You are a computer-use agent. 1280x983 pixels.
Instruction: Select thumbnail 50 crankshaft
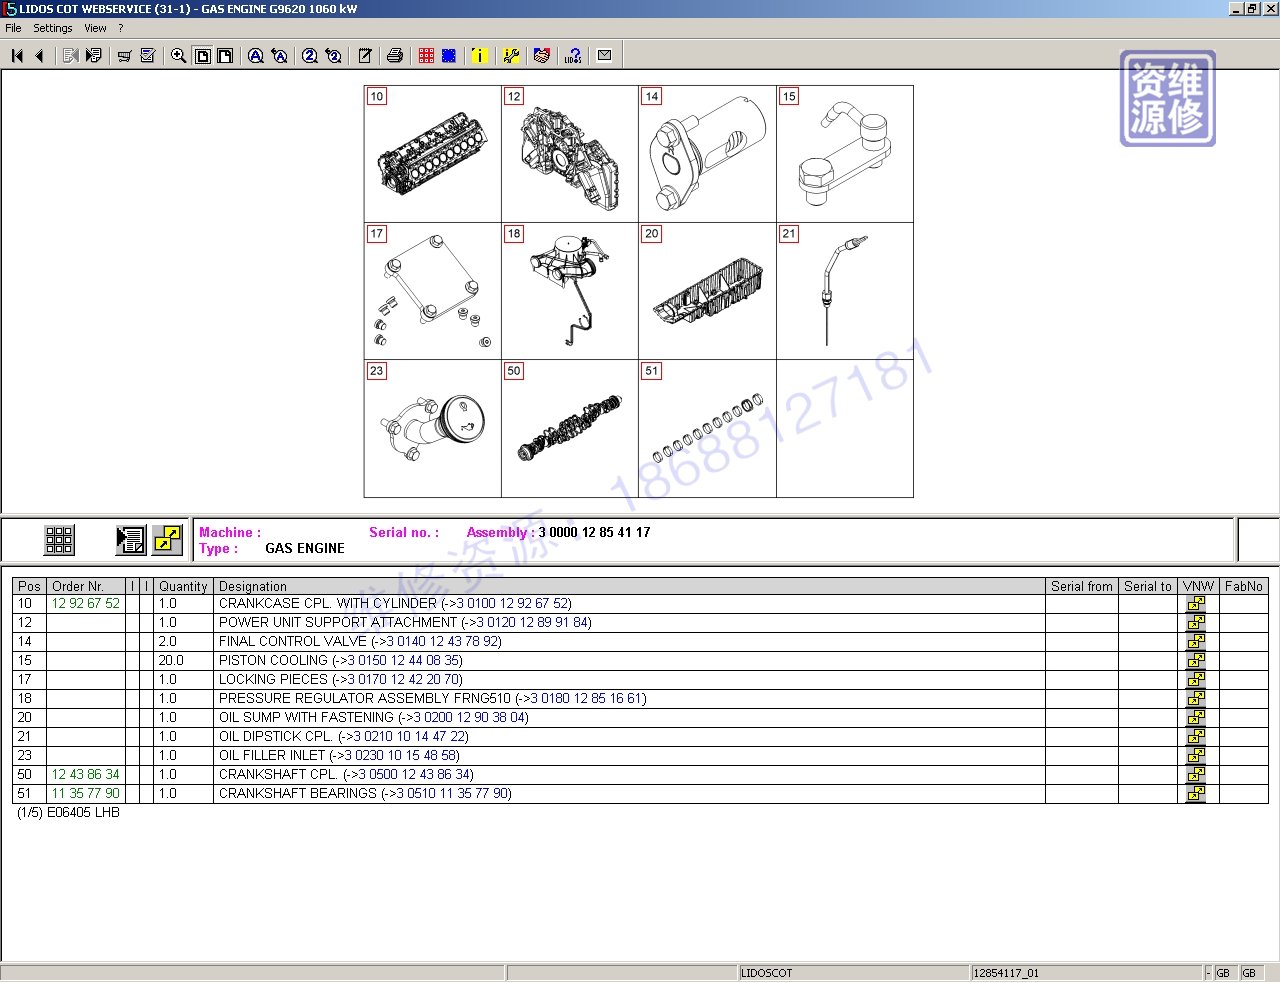coord(570,429)
